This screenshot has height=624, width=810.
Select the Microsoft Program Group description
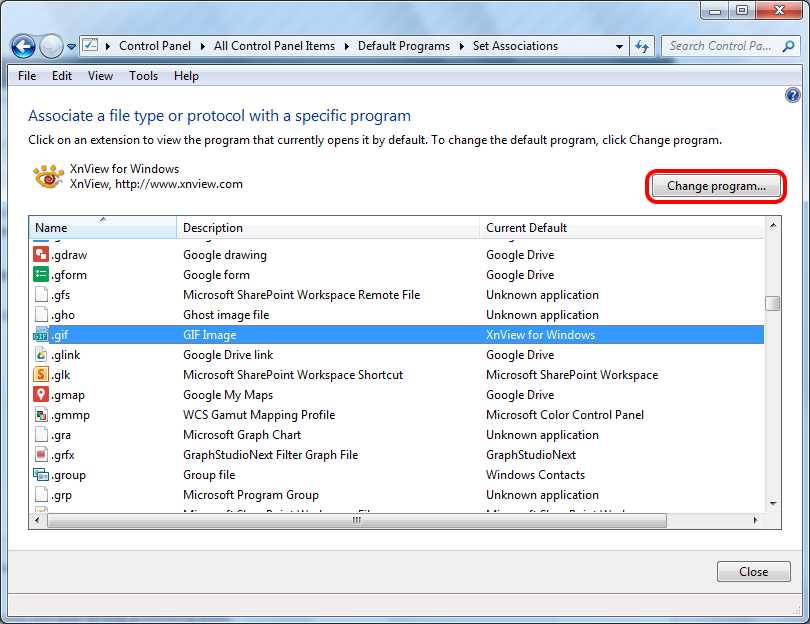(x=251, y=495)
